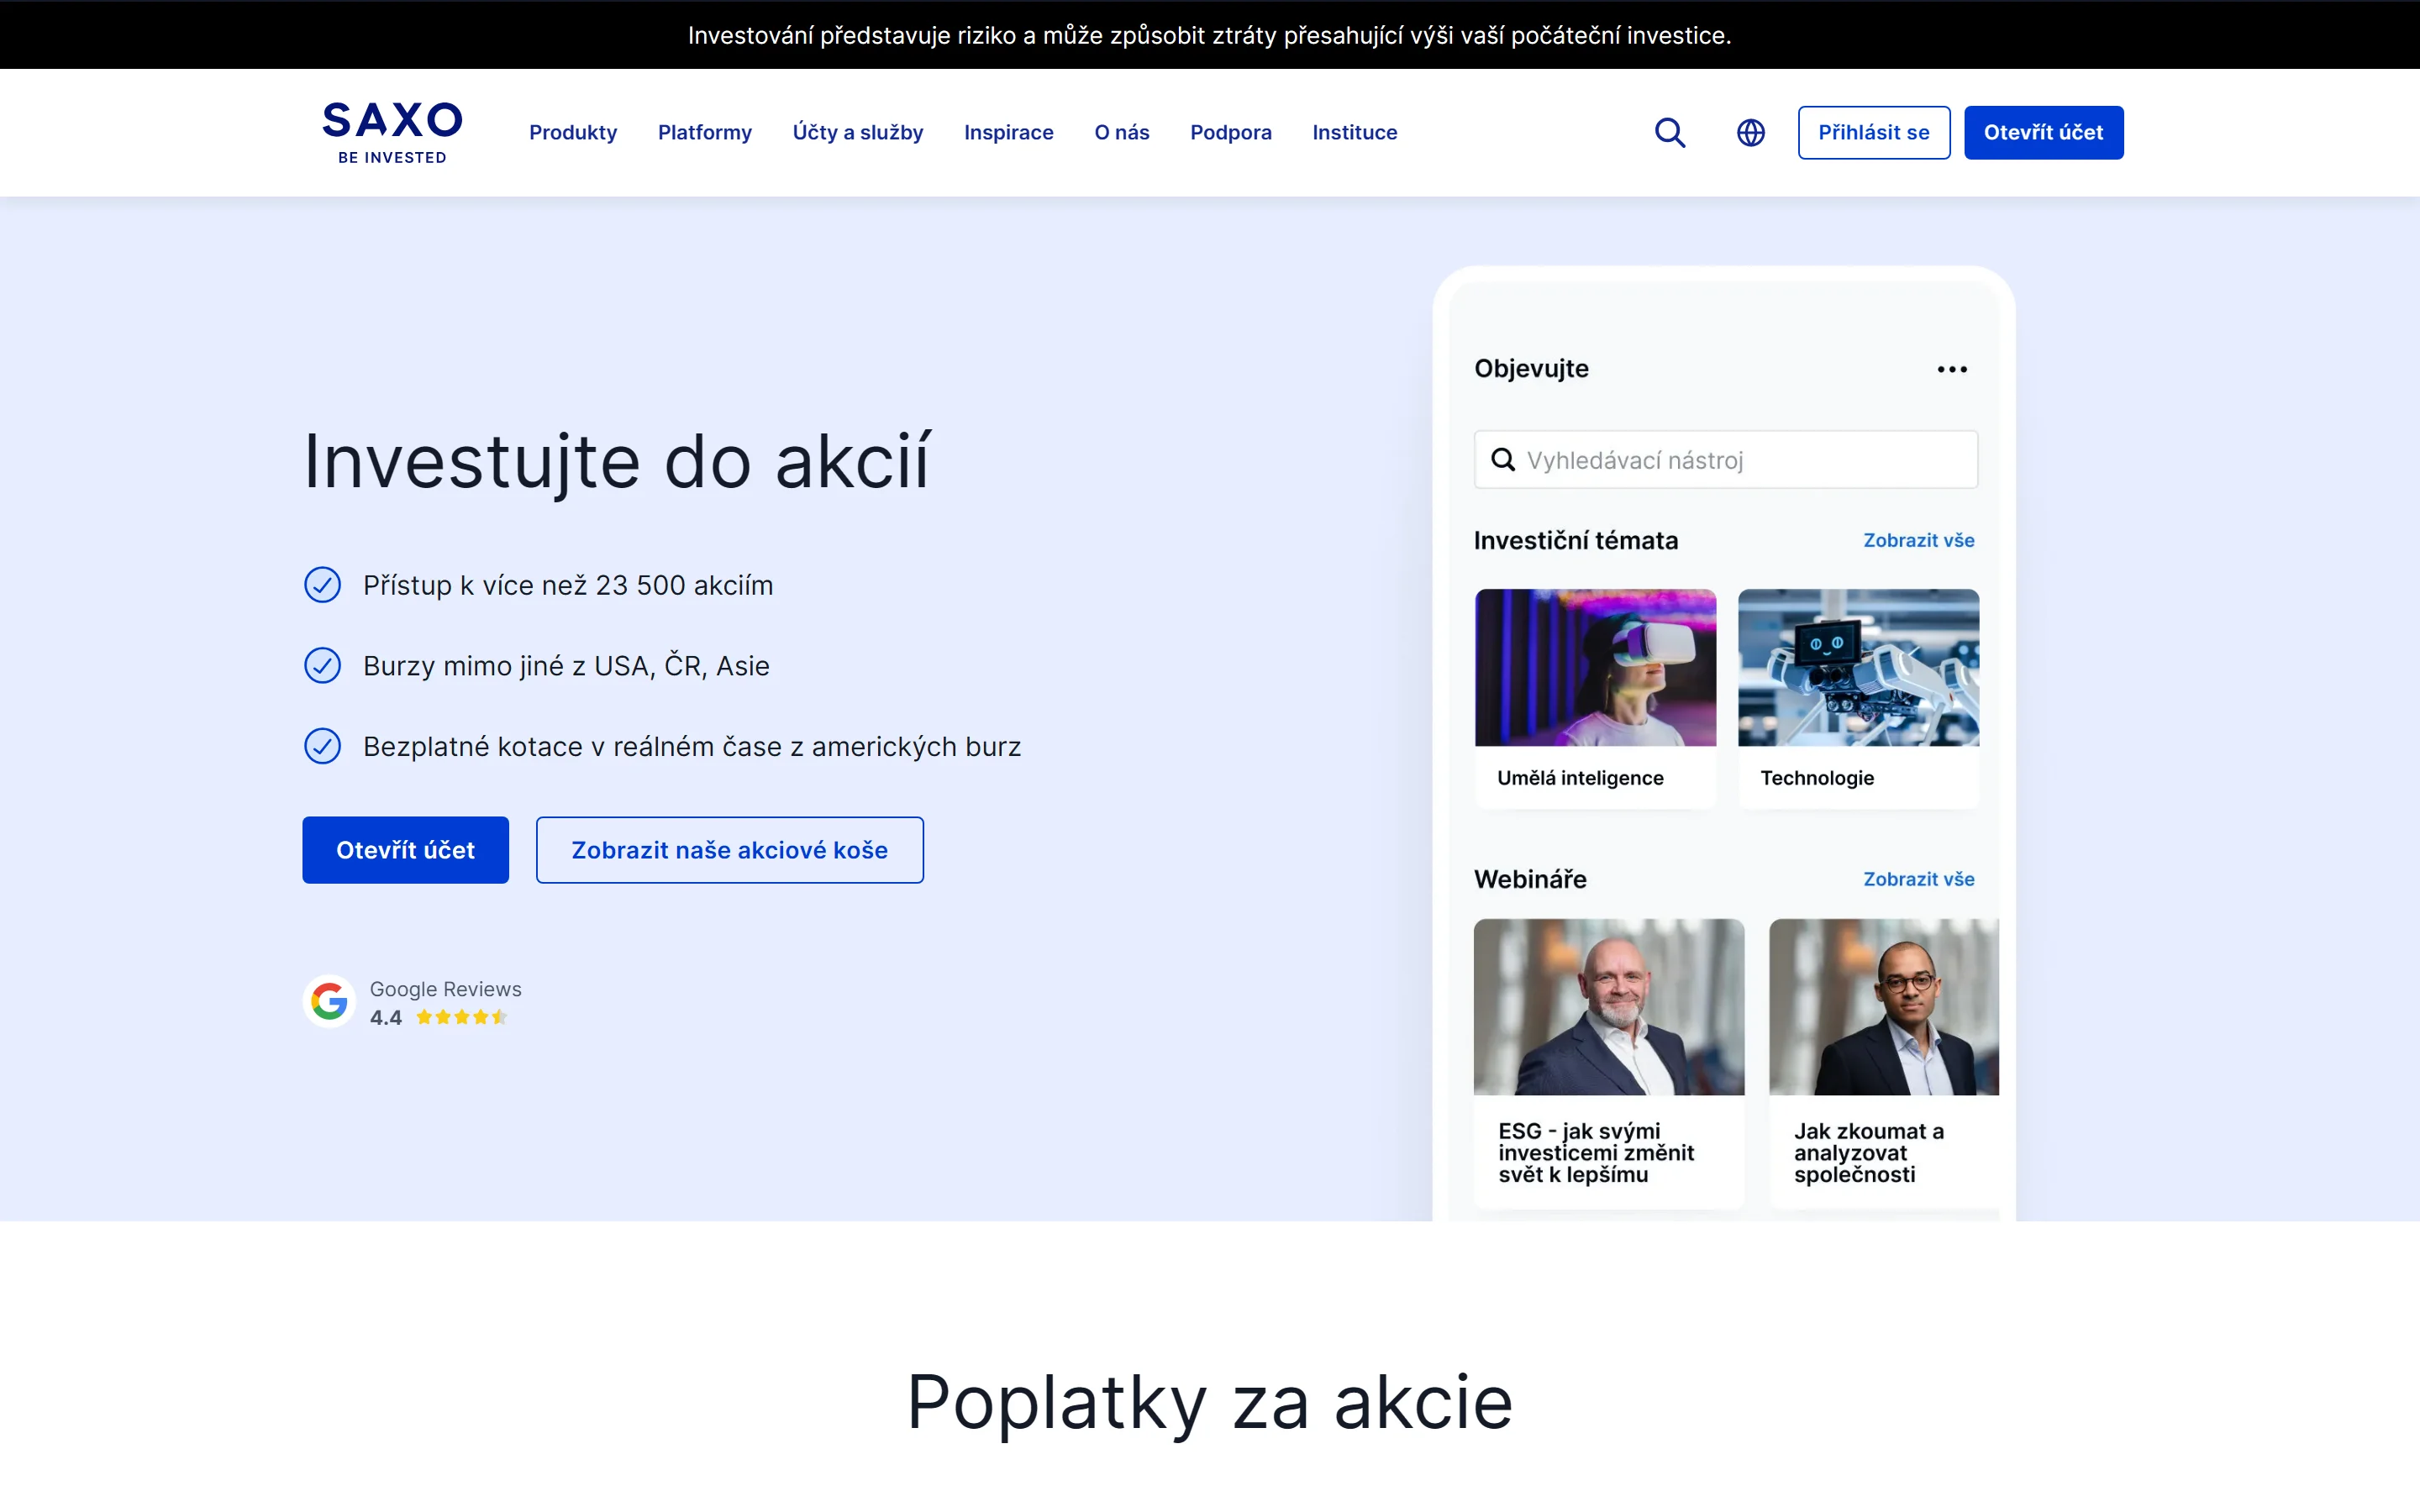Select Inspirace in the navigation

(1008, 132)
